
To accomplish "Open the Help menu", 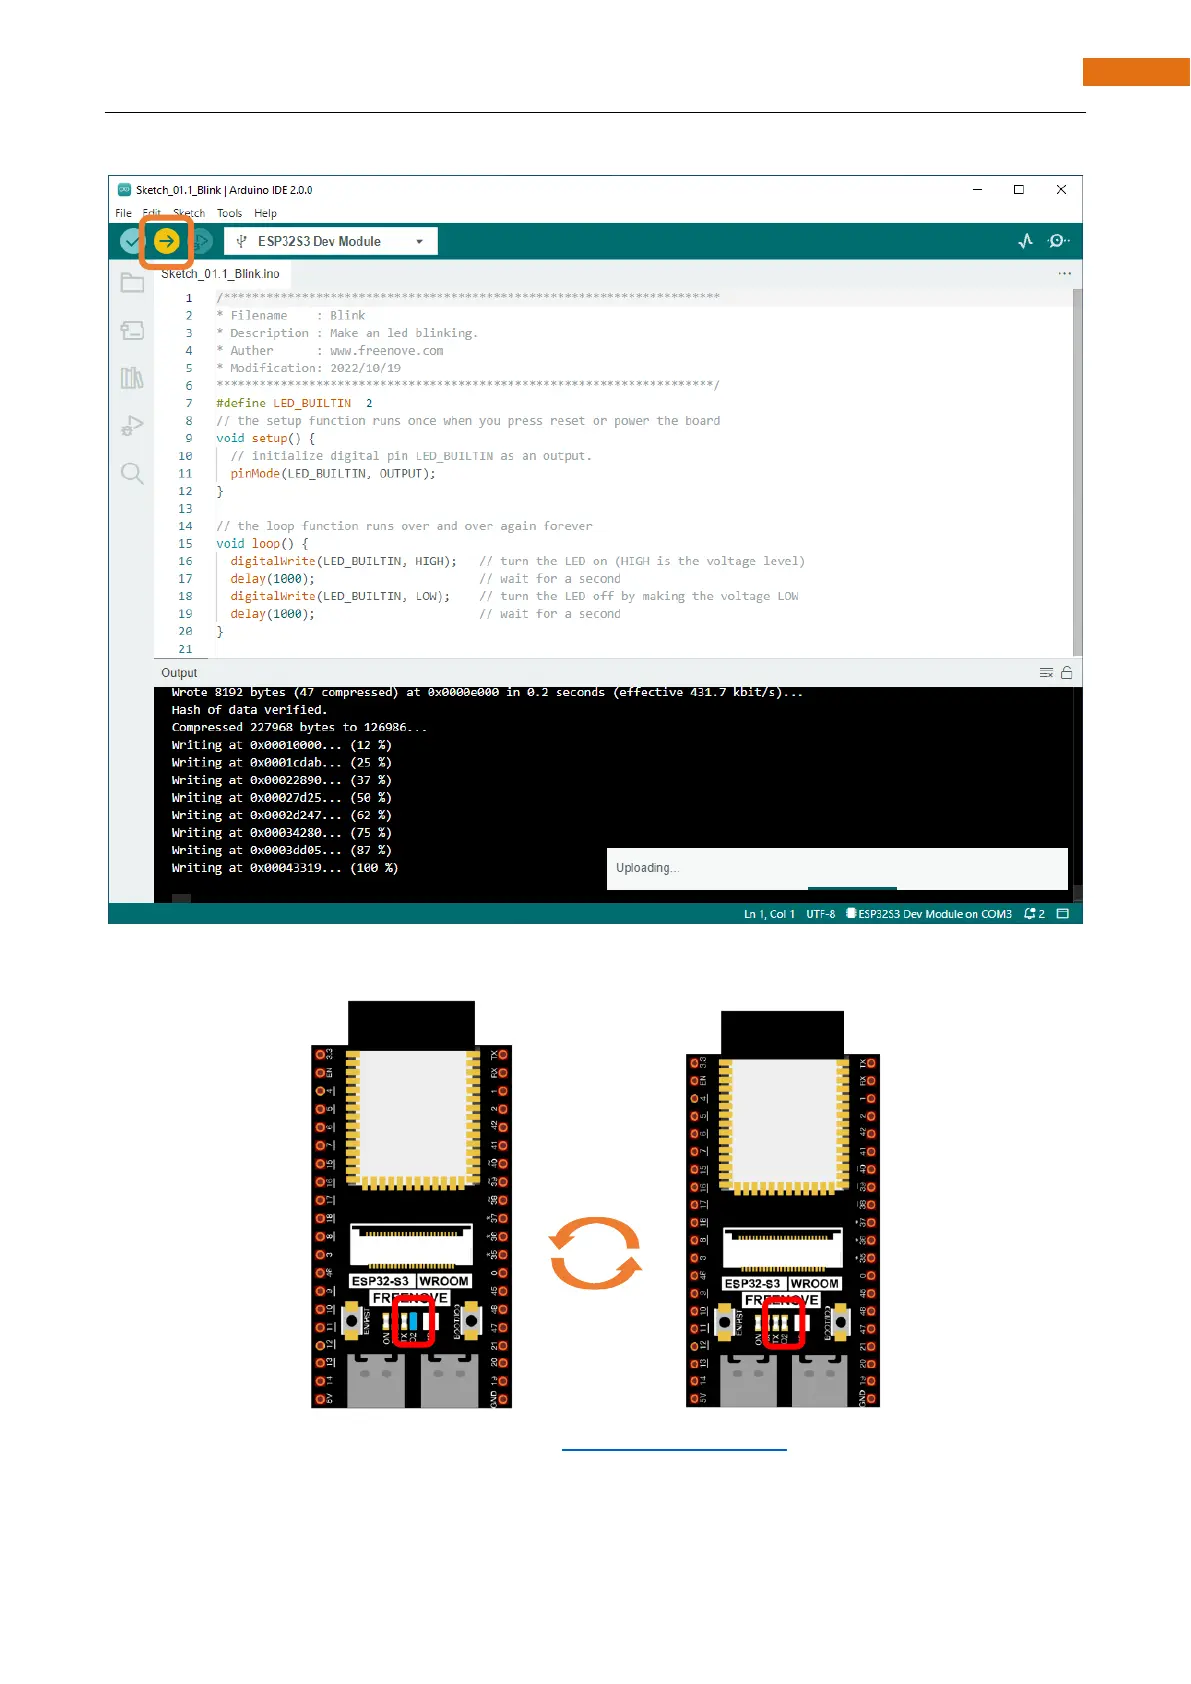I will click(x=265, y=213).
